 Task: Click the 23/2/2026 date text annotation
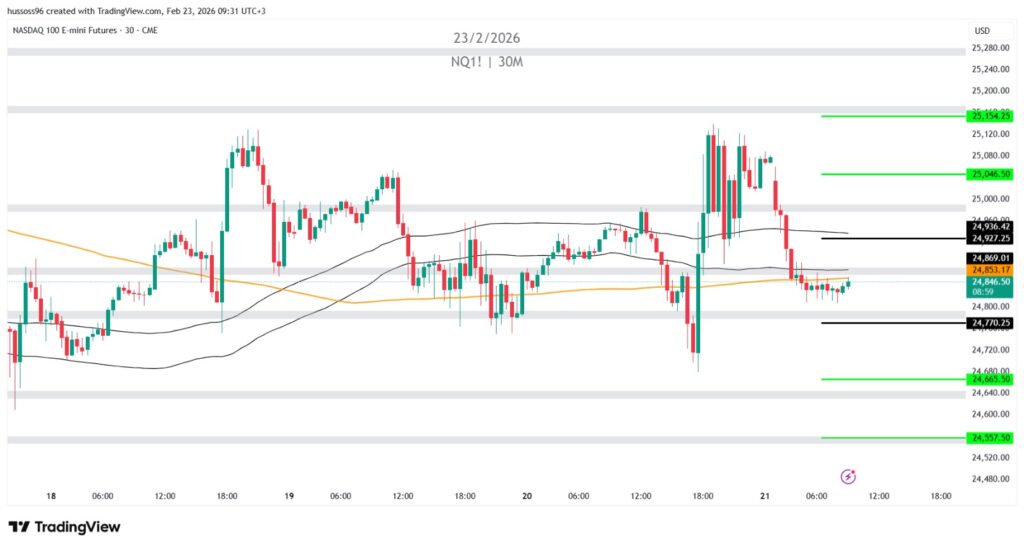point(486,38)
